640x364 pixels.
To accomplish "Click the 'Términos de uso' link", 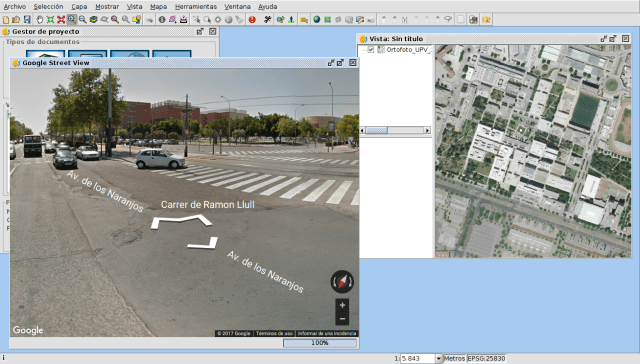I will tap(274, 333).
